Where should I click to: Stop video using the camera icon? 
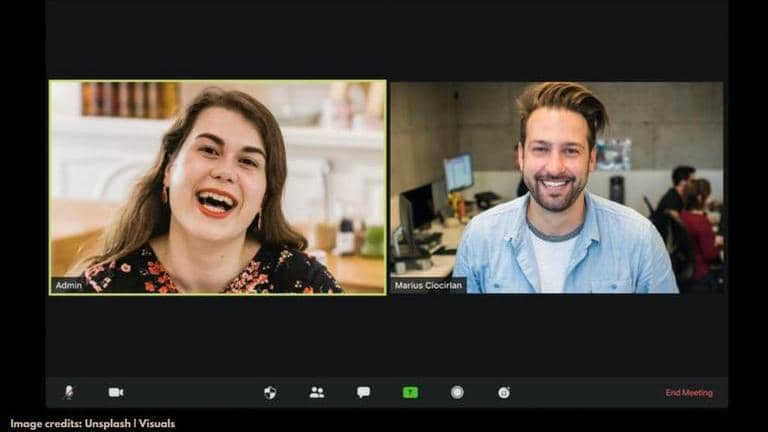116,392
